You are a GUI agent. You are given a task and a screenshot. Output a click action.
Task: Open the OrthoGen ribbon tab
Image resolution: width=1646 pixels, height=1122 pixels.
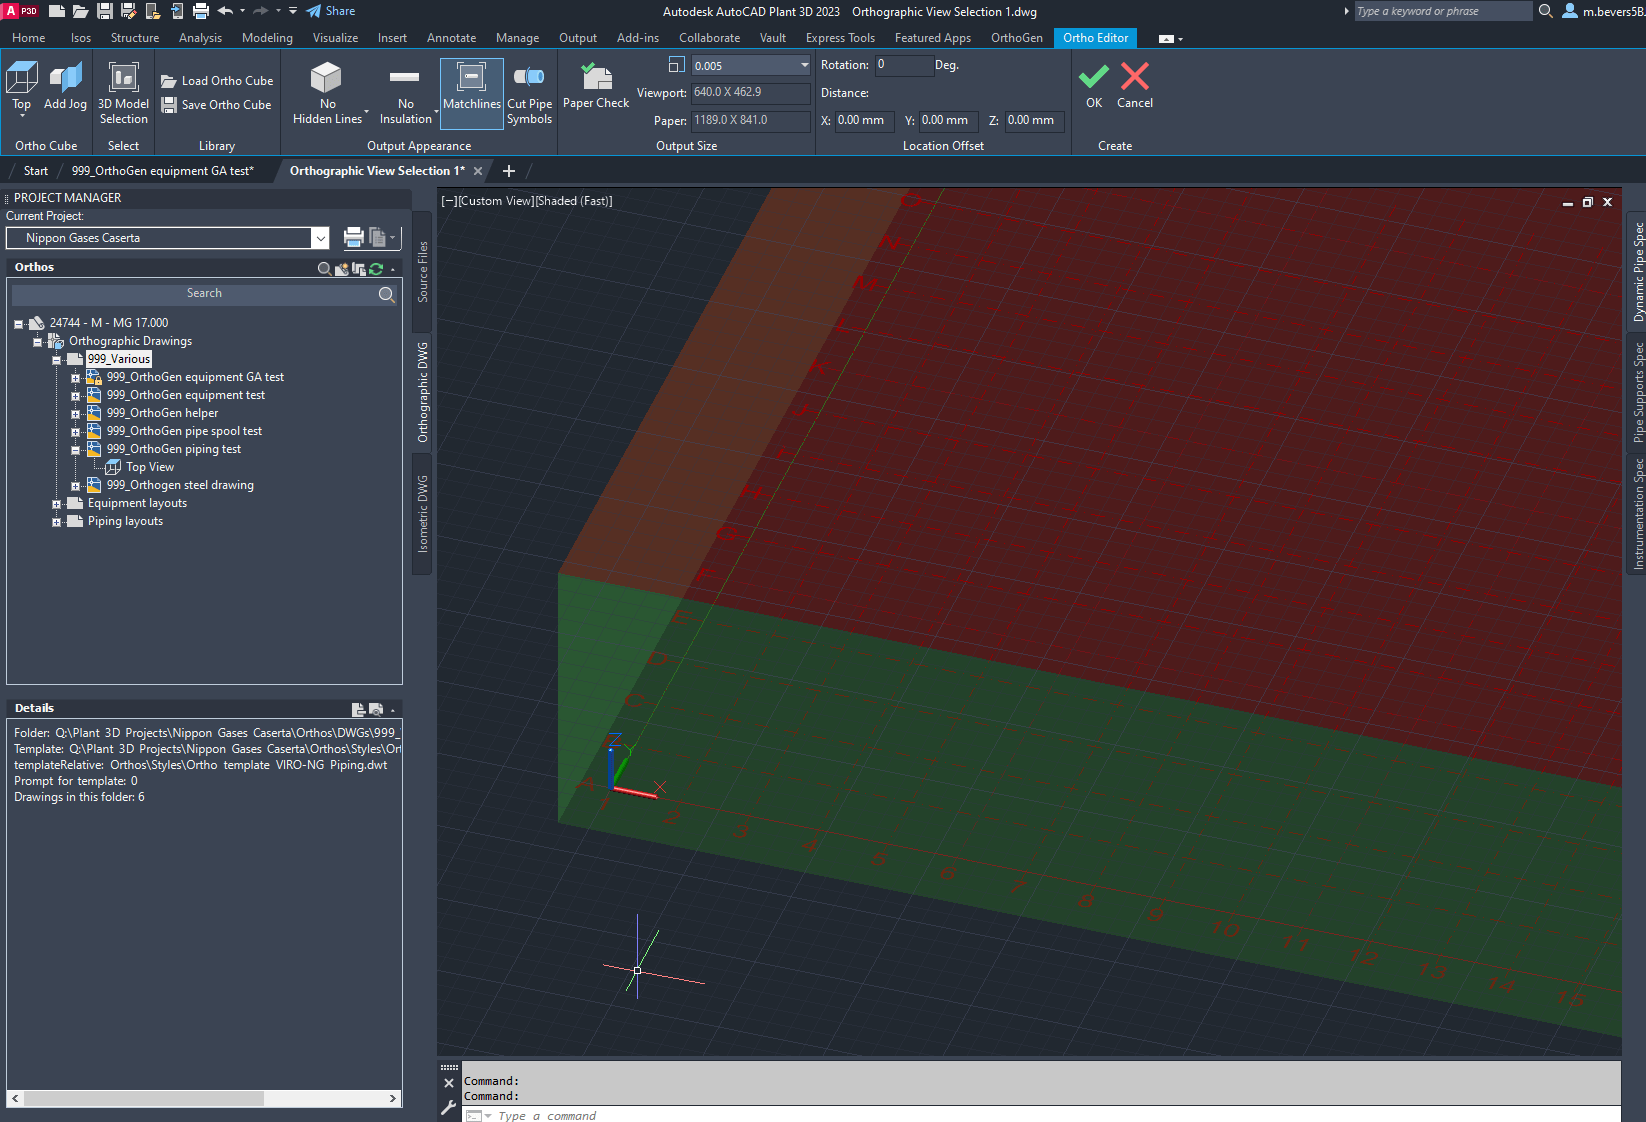click(x=1017, y=38)
